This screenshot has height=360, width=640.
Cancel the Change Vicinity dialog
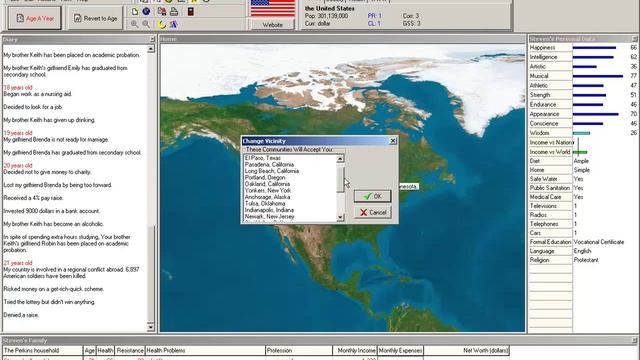point(372,212)
